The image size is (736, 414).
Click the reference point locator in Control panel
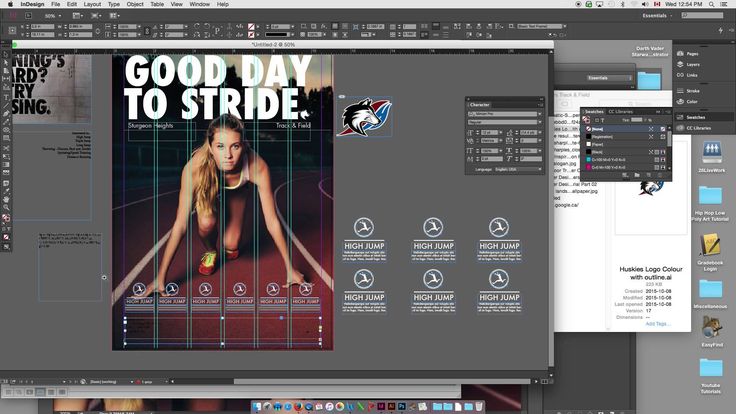(13, 31)
